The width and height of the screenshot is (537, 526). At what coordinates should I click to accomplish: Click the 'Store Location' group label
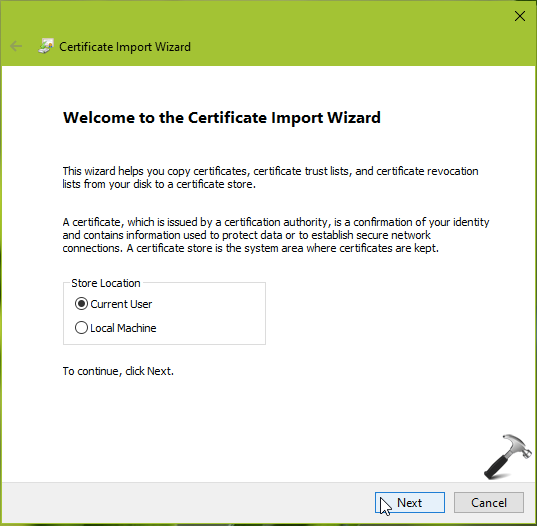tap(106, 283)
